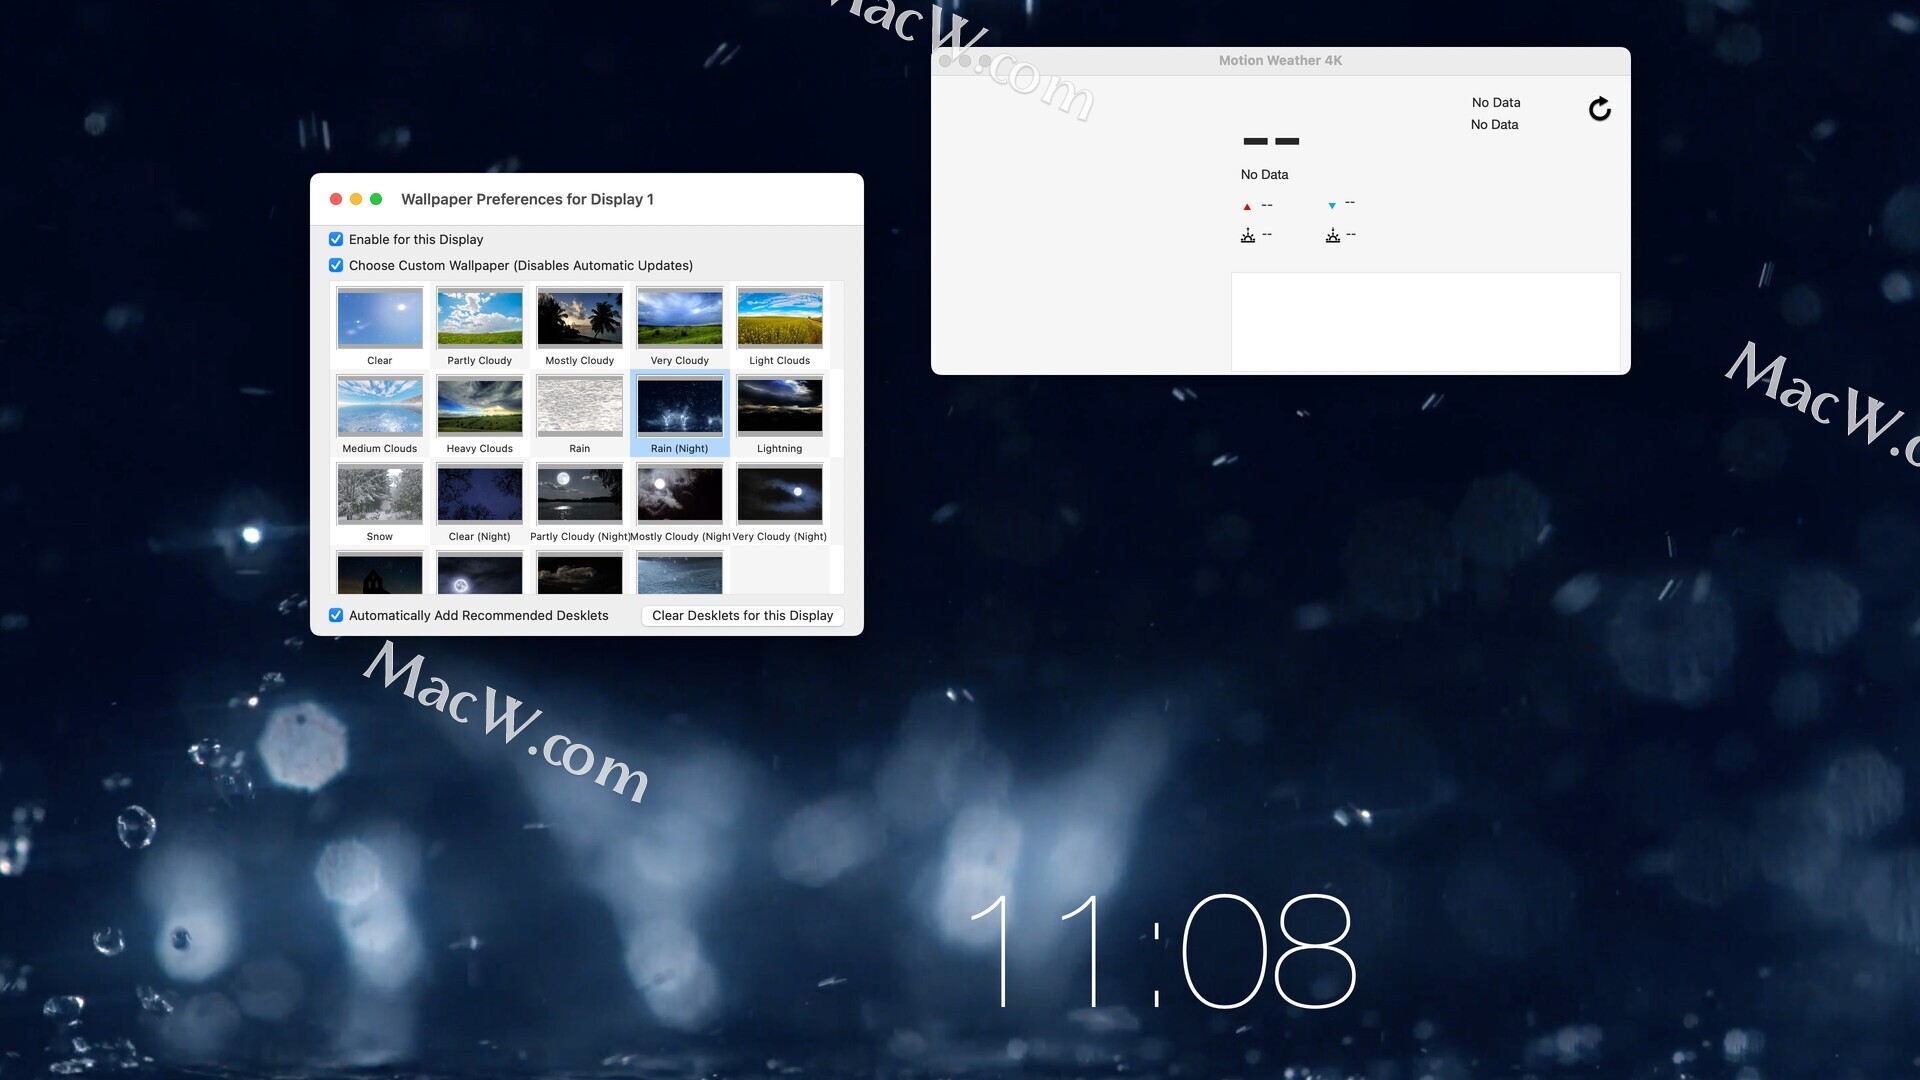1920x1080 pixels.
Task: Pick the Clear (Night) wallpaper
Action: coord(480,494)
